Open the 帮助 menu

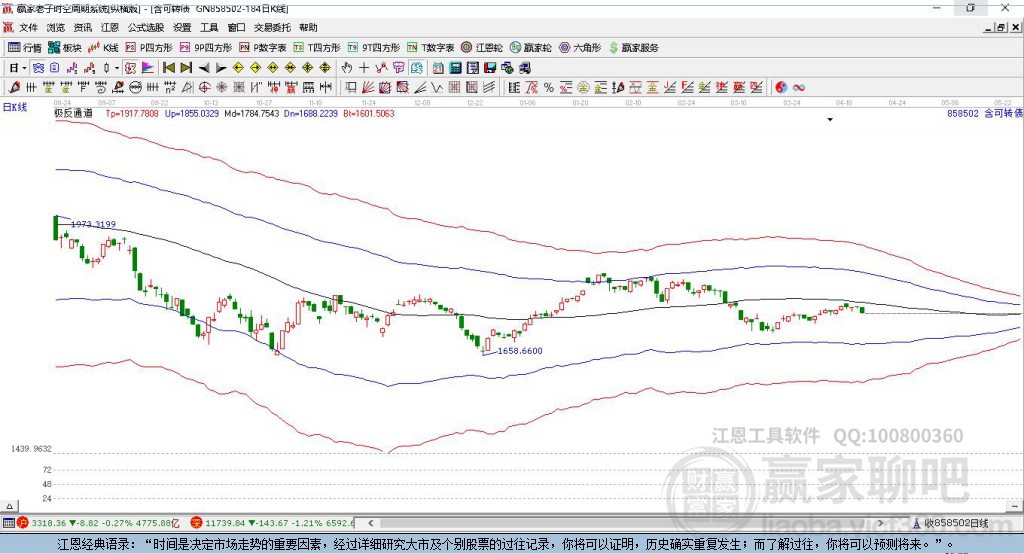308,27
